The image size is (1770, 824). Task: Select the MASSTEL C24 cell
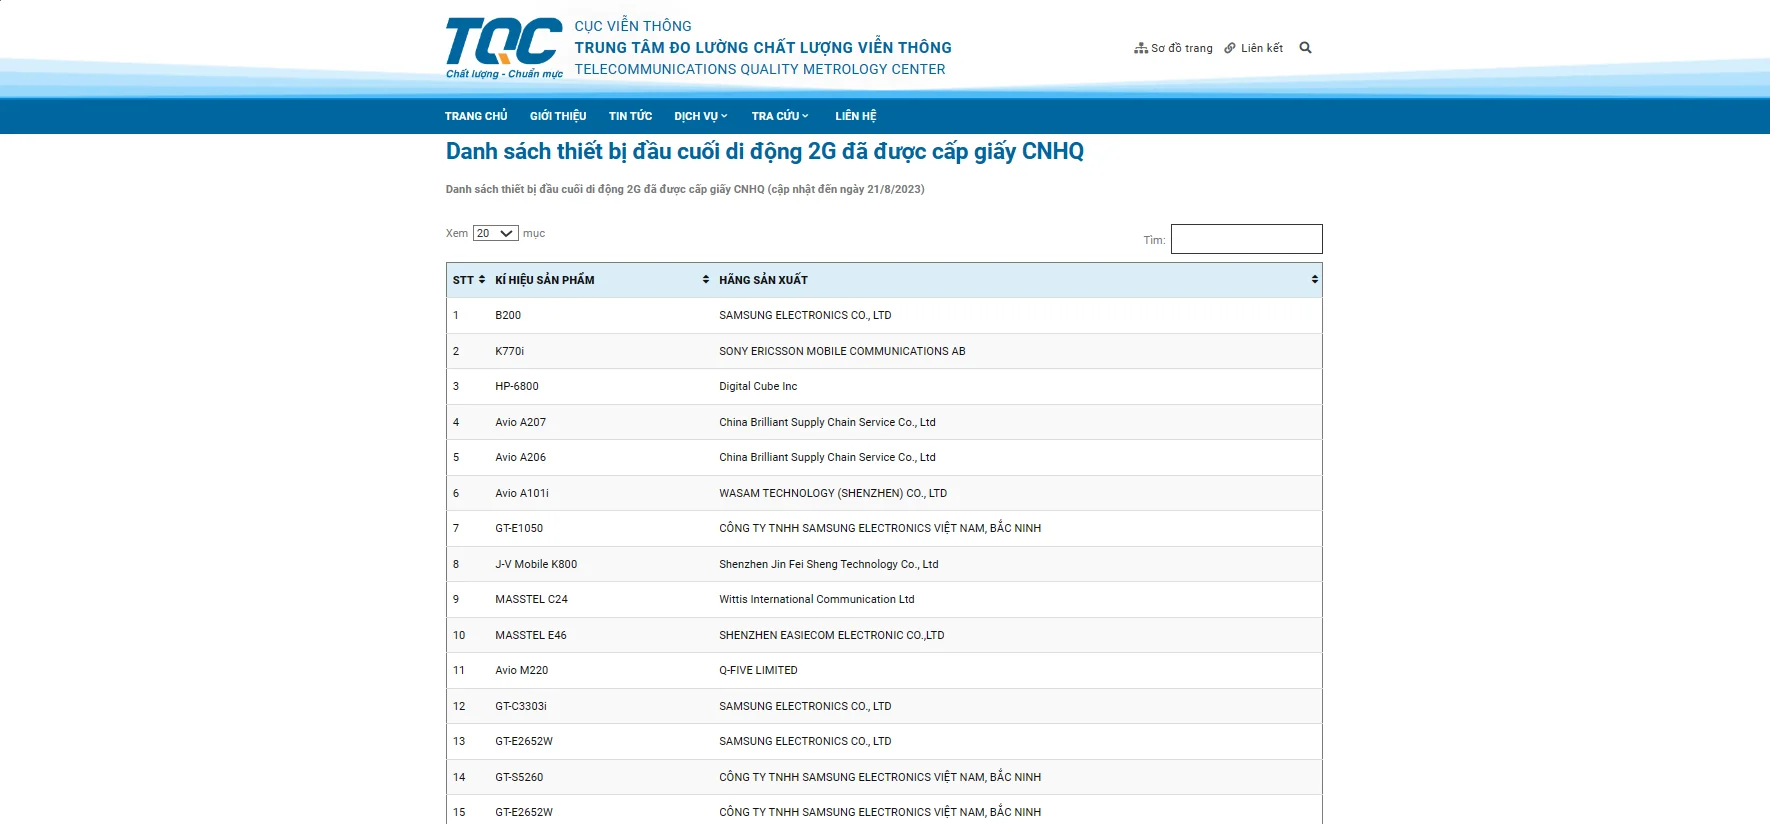click(531, 599)
